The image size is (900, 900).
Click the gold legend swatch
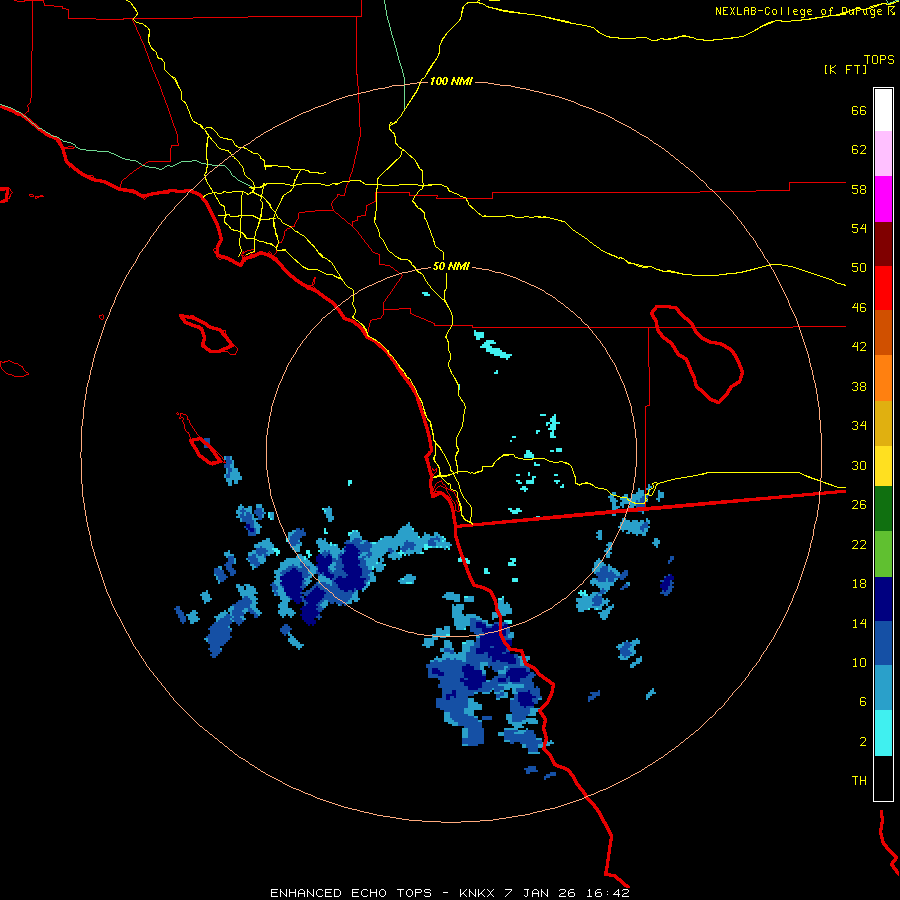pyautogui.click(x=883, y=423)
